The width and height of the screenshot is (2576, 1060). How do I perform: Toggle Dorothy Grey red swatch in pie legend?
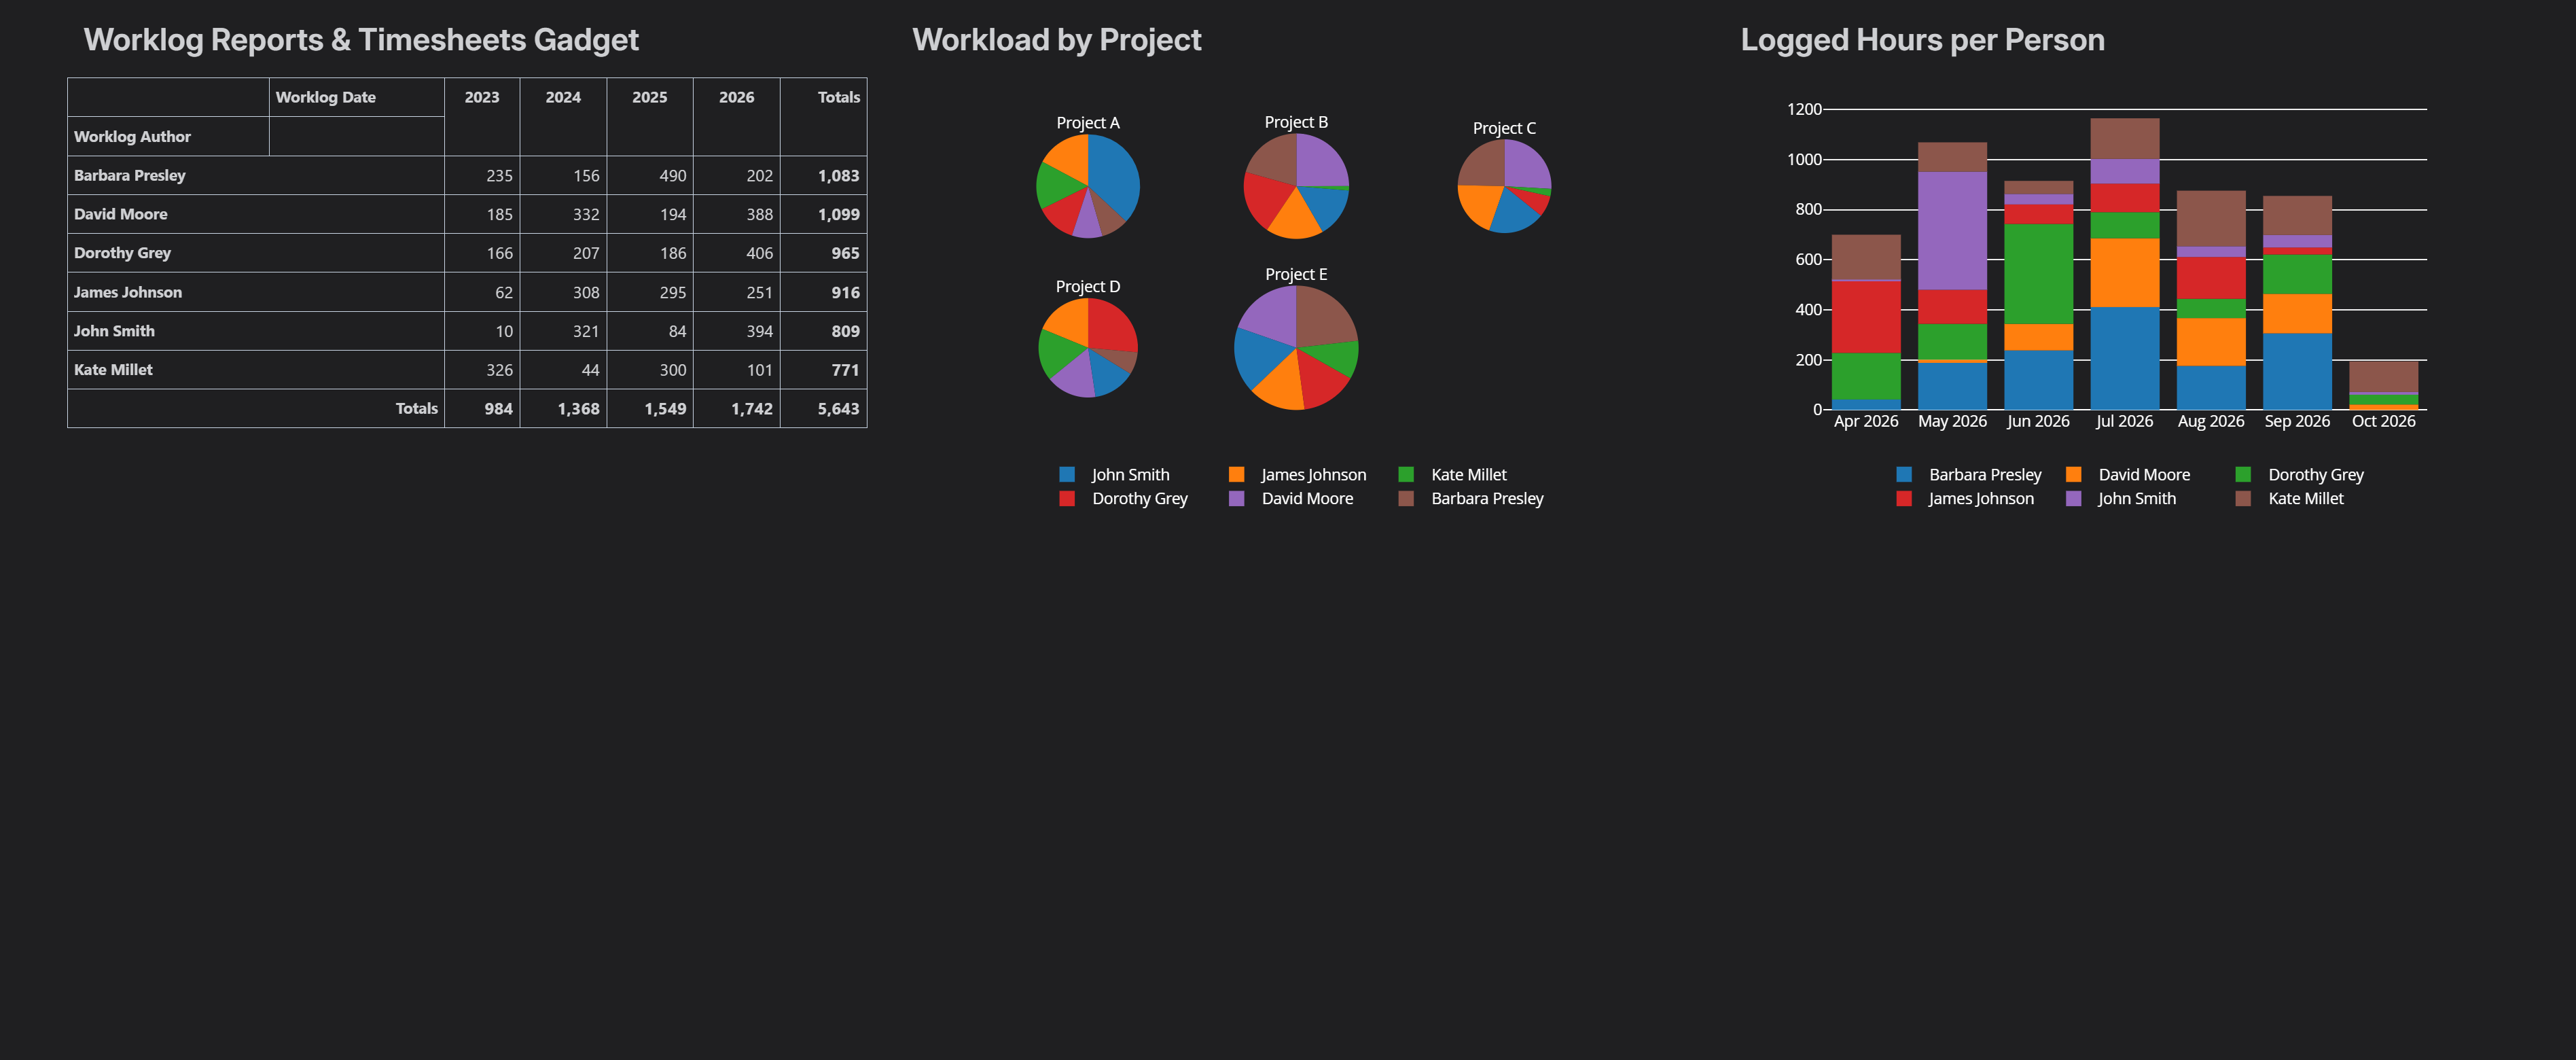pyautogui.click(x=1067, y=499)
